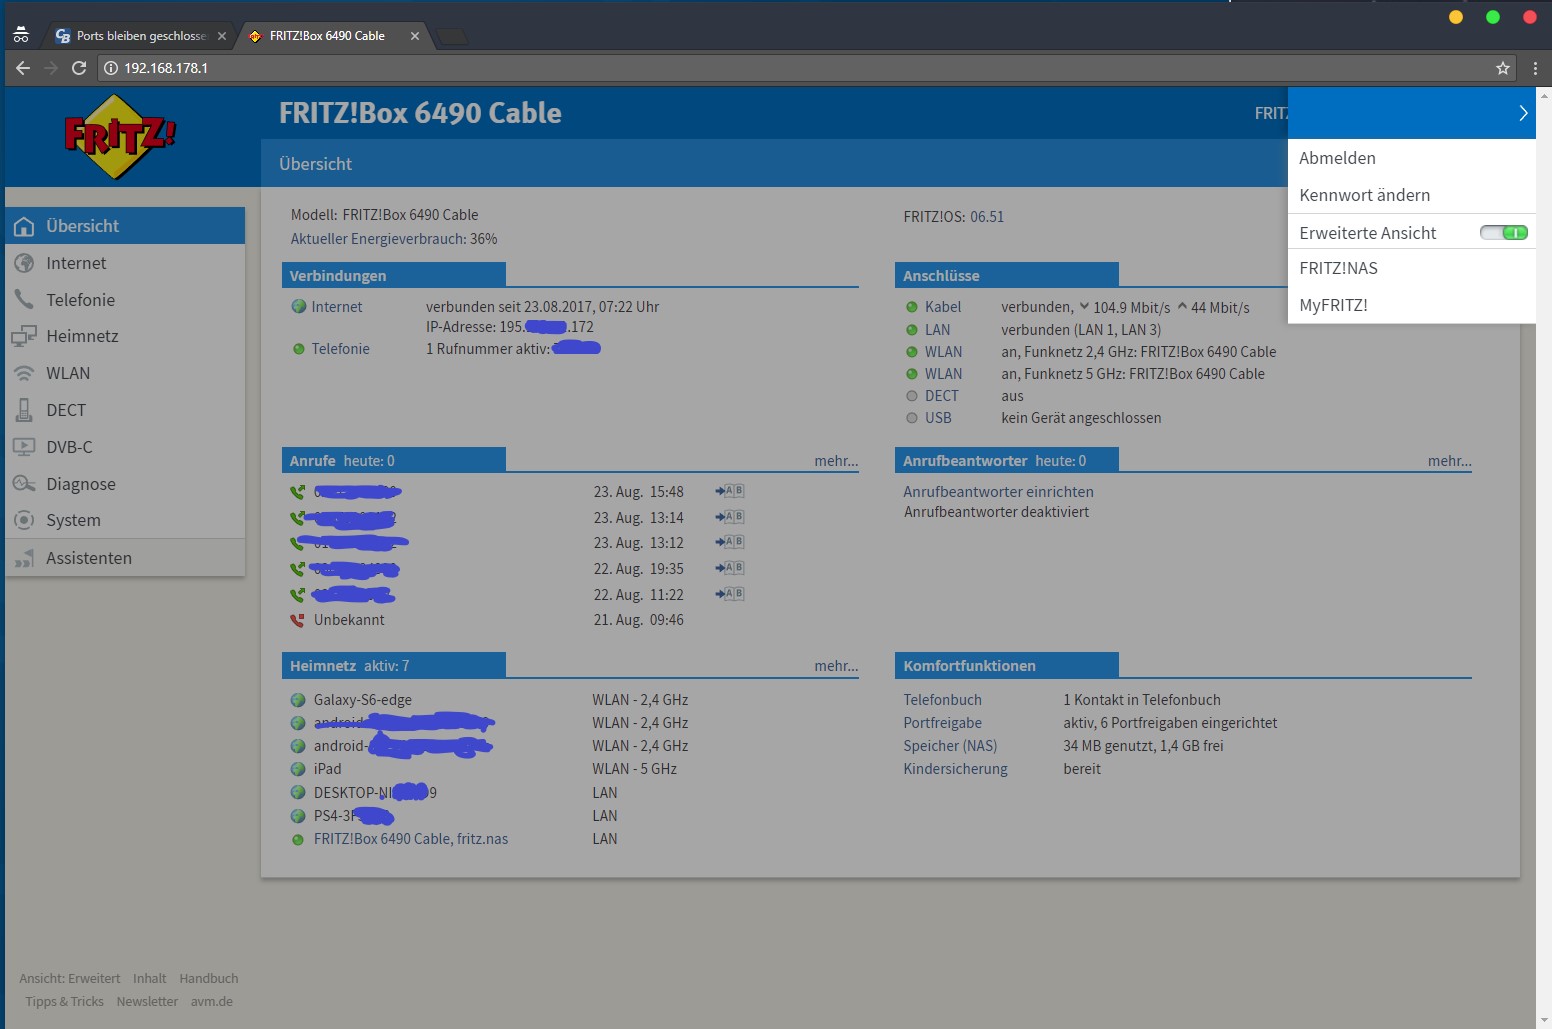This screenshot has width=1552, height=1029.
Task: Click the phonebook icon for 23. Aug. 13:14 call
Action: coord(730,517)
